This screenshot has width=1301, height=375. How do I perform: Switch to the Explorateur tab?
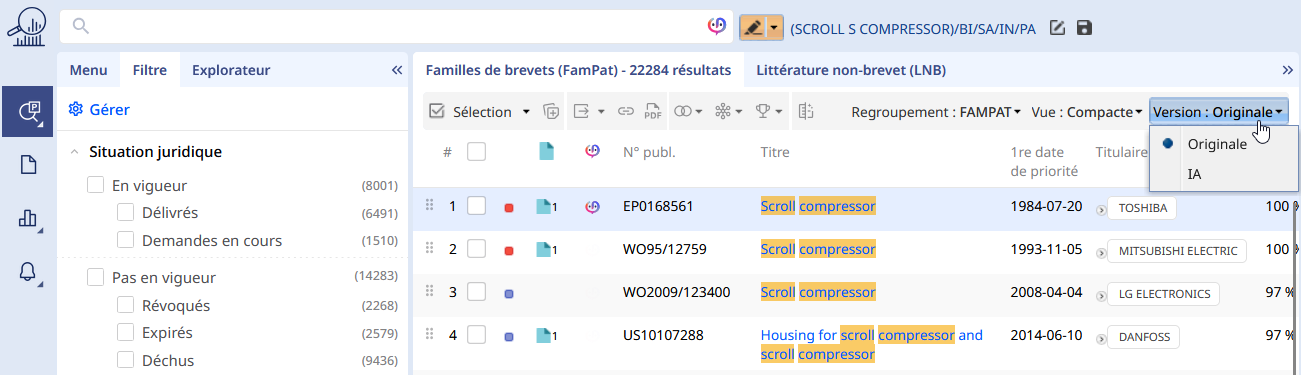point(231,70)
